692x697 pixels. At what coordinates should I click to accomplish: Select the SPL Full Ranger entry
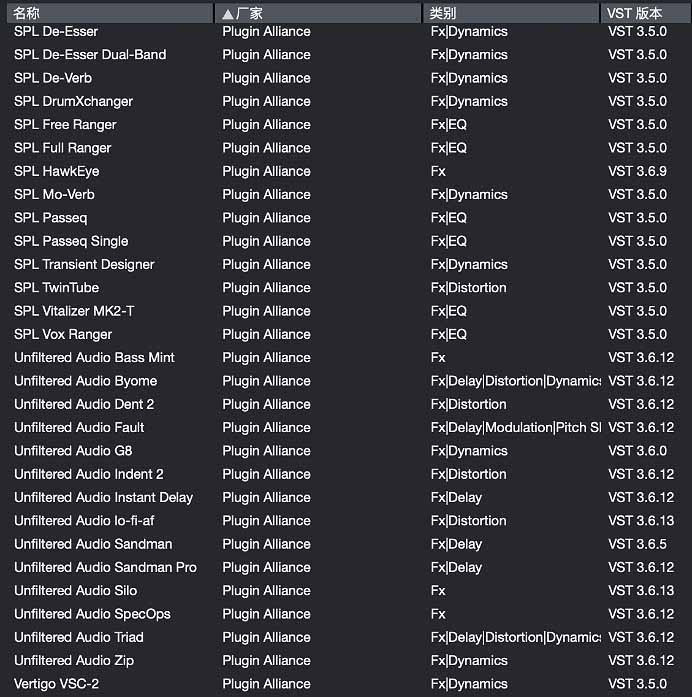pos(346,148)
